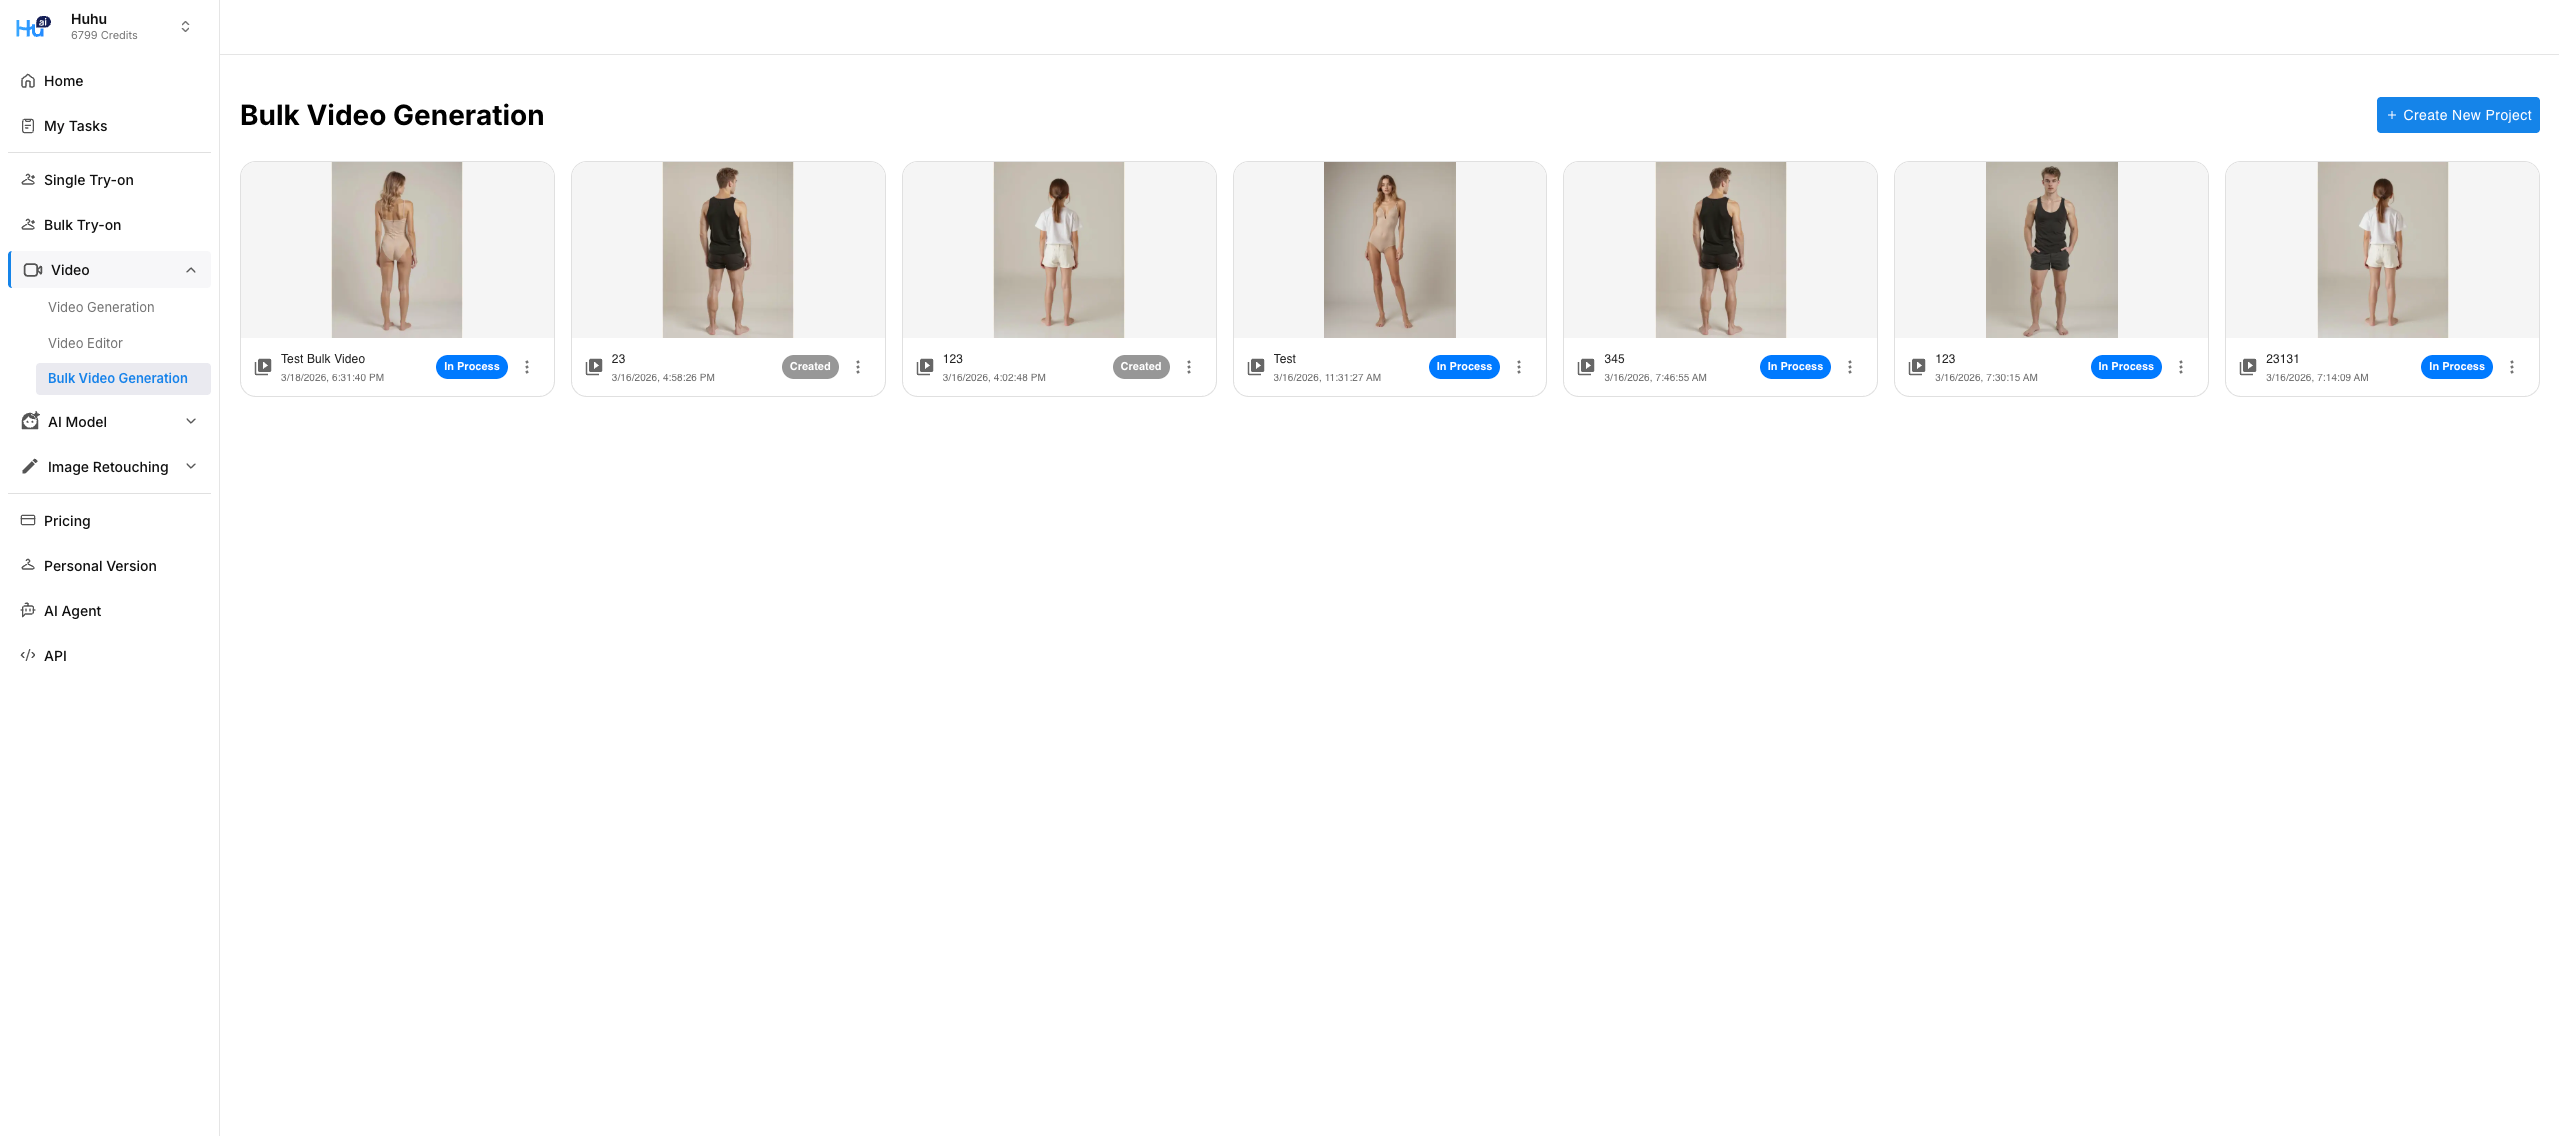The image size is (2559, 1136).
Task: Open project 345 thumbnail
Action: pyautogui.click(x=1720, y=250)
